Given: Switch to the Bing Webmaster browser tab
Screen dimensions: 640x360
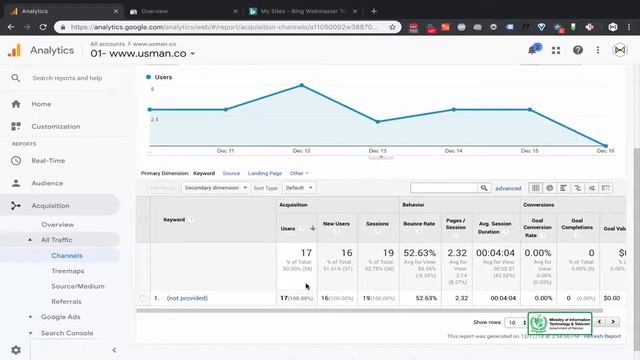Looking at the screenshot, I should pyautogui.click(x=303, y=11).
